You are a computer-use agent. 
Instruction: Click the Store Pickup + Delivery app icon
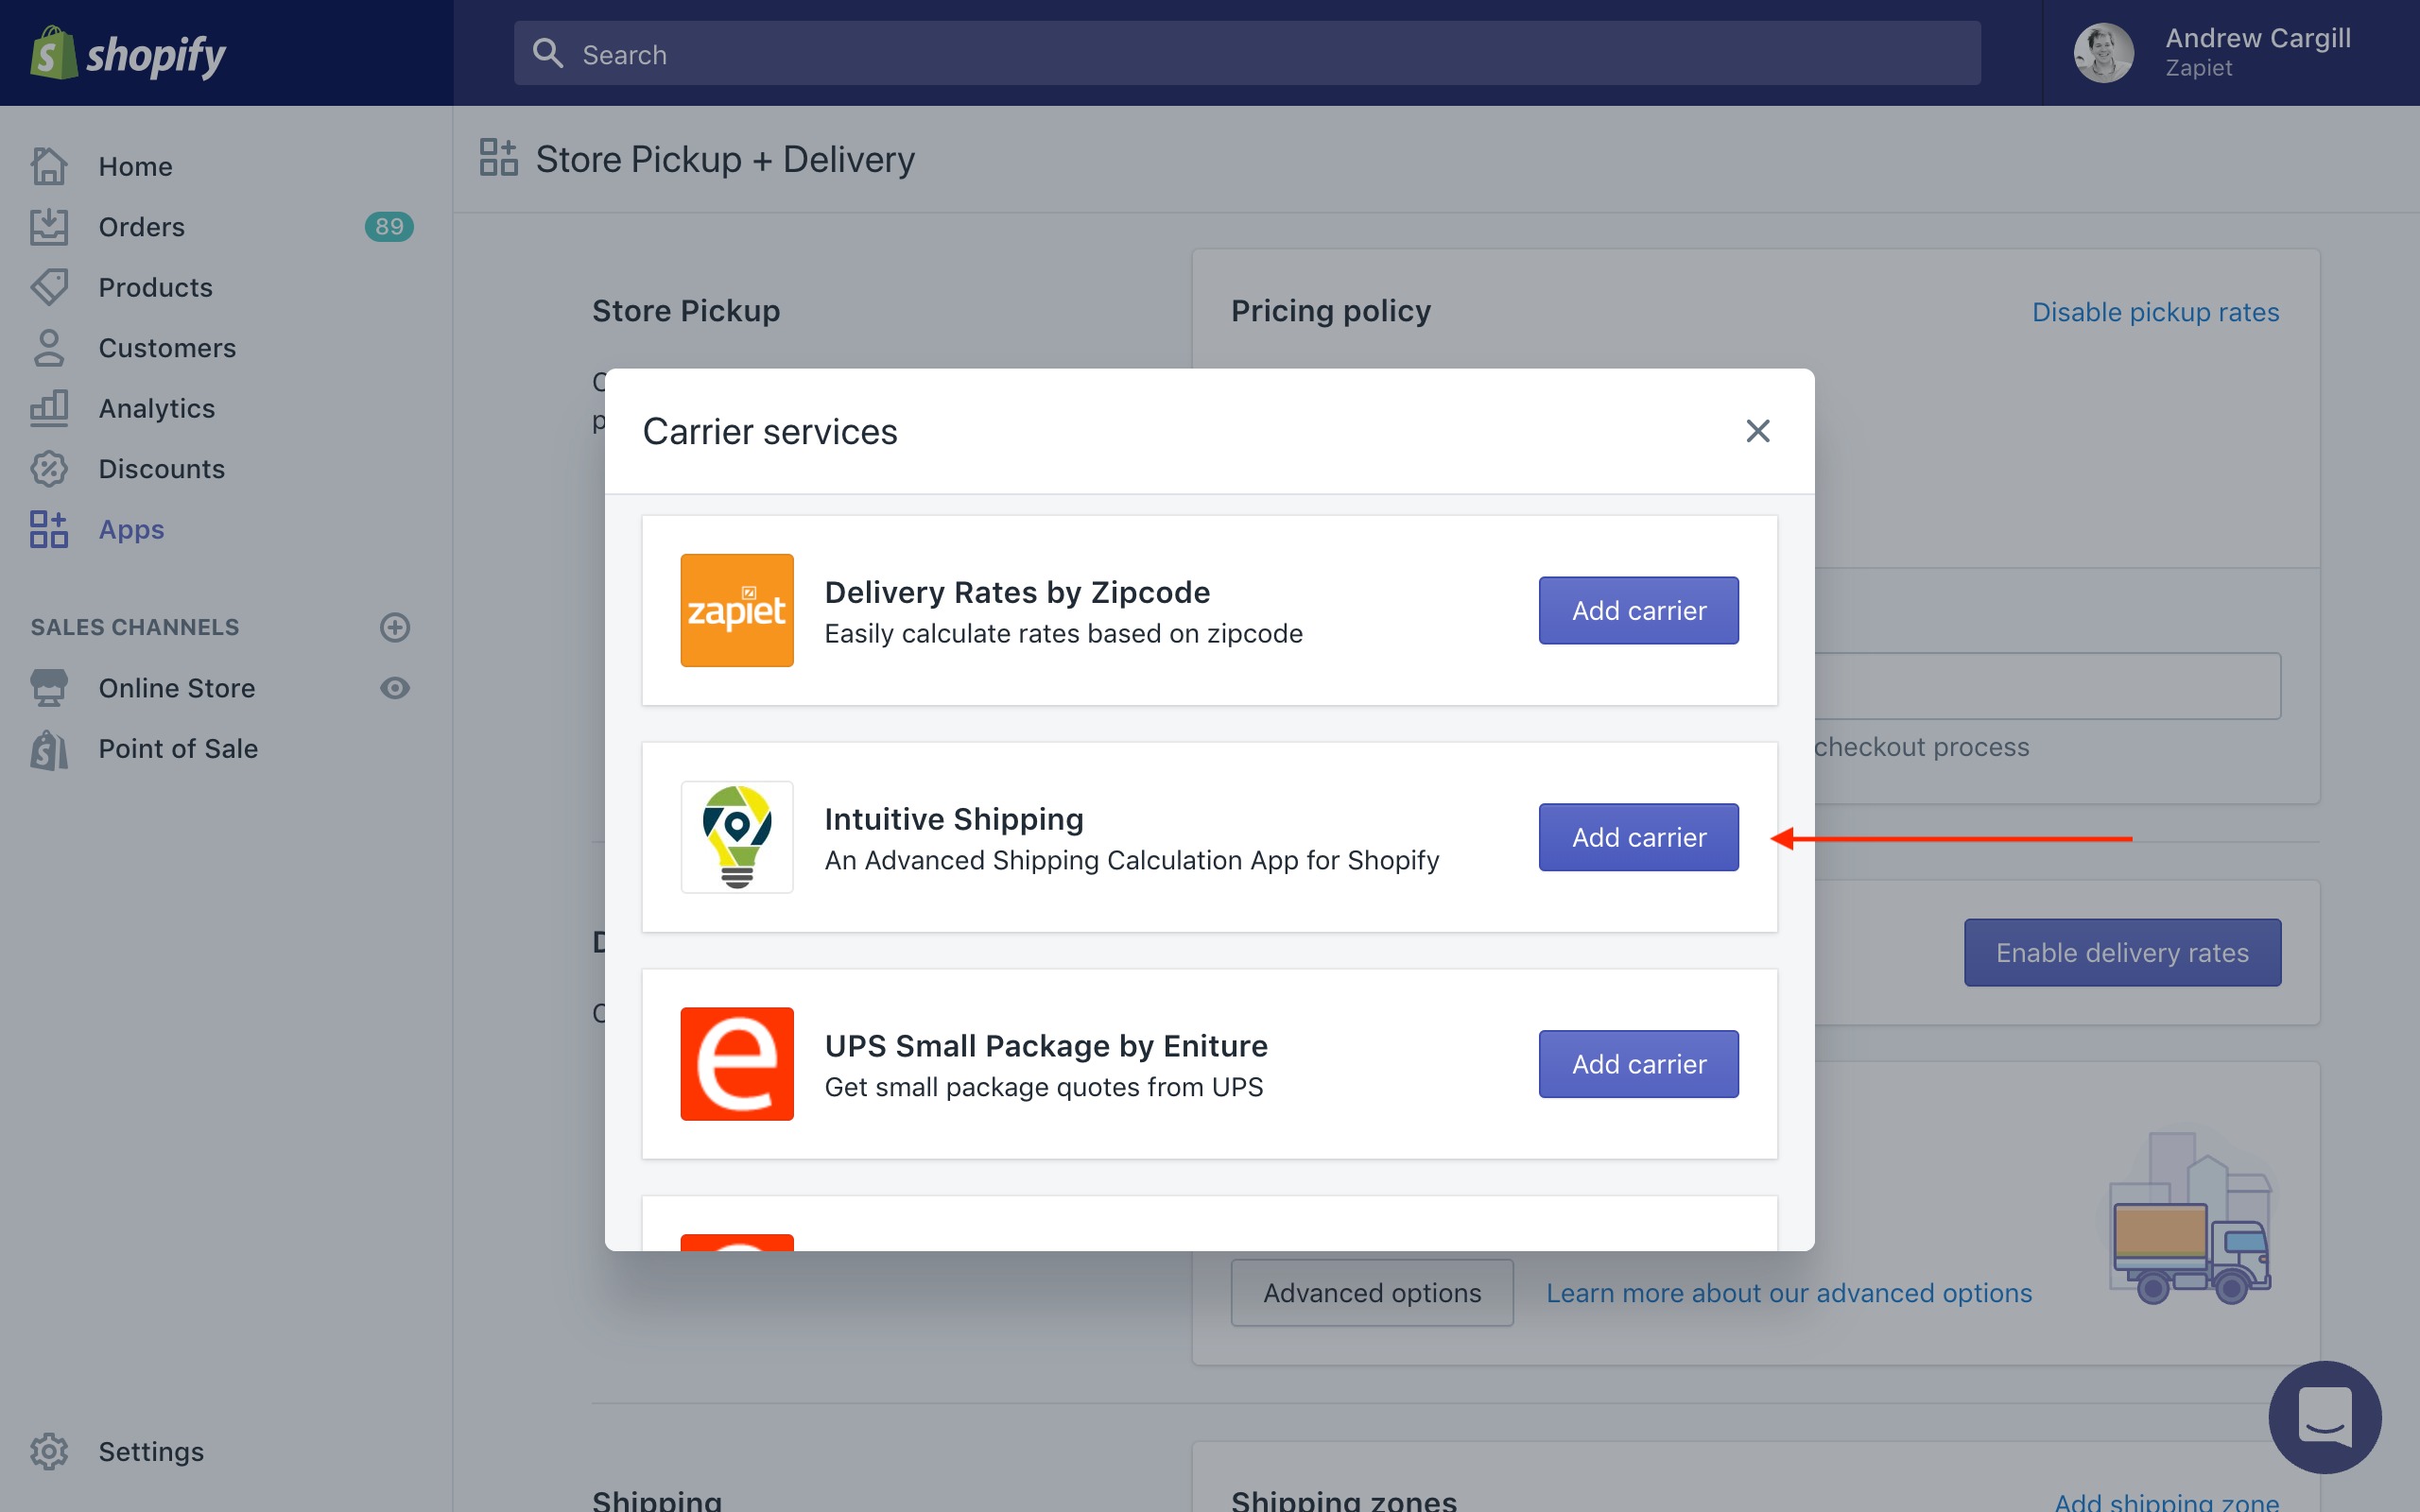[498, 158]
